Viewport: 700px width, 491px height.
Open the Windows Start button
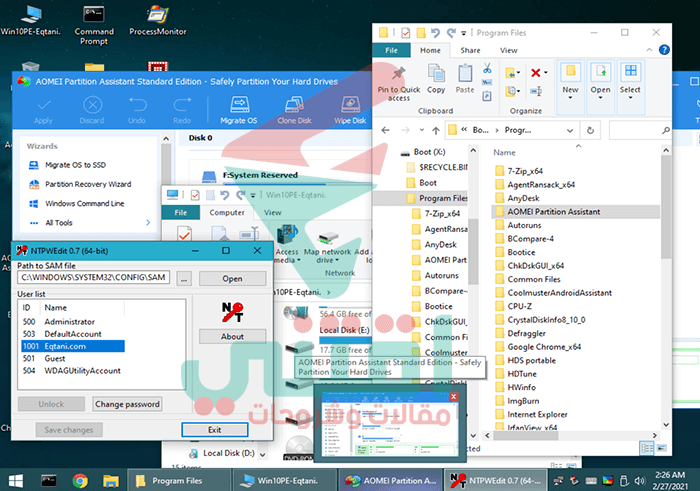tap(16, 481)
